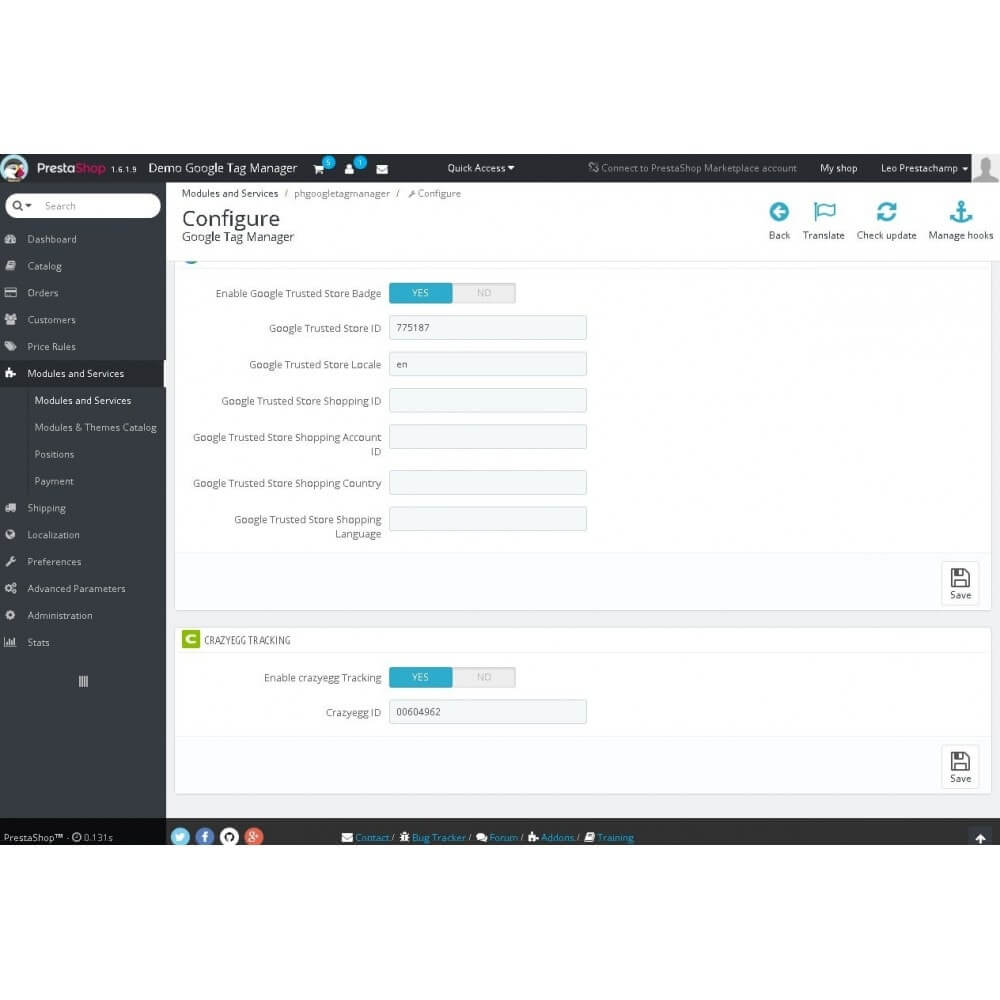Click the user avatar picture

[985, 168]
